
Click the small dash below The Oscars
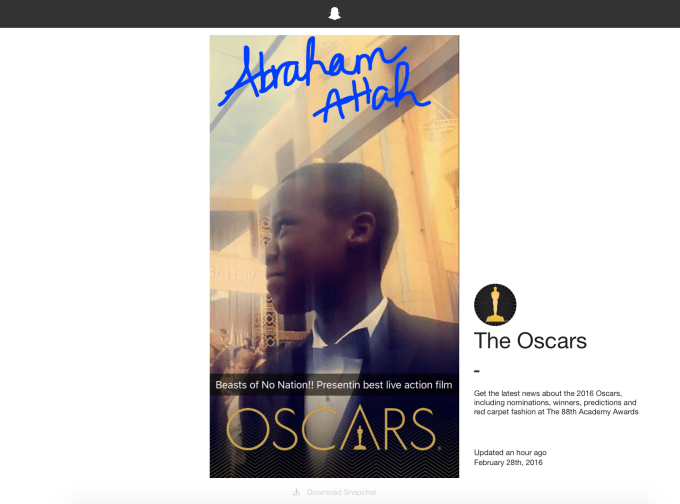(x=477, y=371)
